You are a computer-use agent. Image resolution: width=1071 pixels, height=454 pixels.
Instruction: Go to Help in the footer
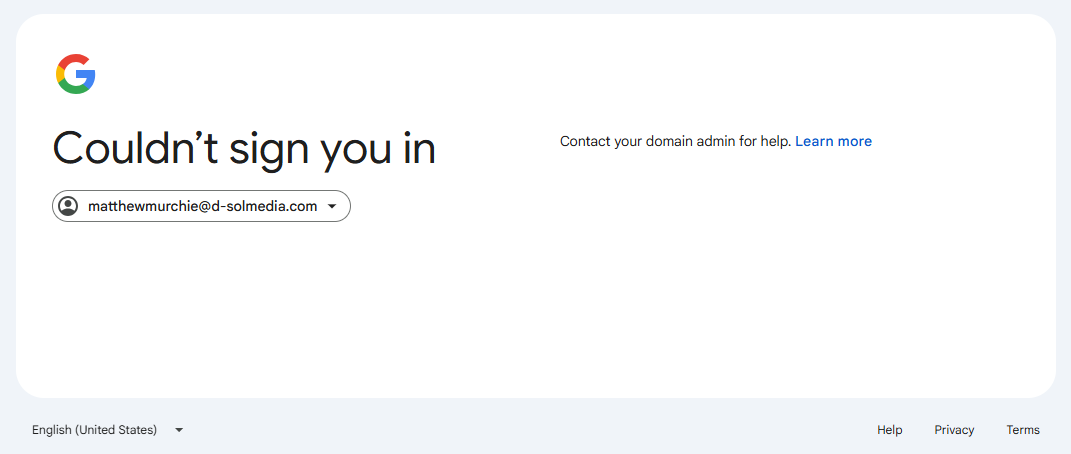tap(889, 430)
